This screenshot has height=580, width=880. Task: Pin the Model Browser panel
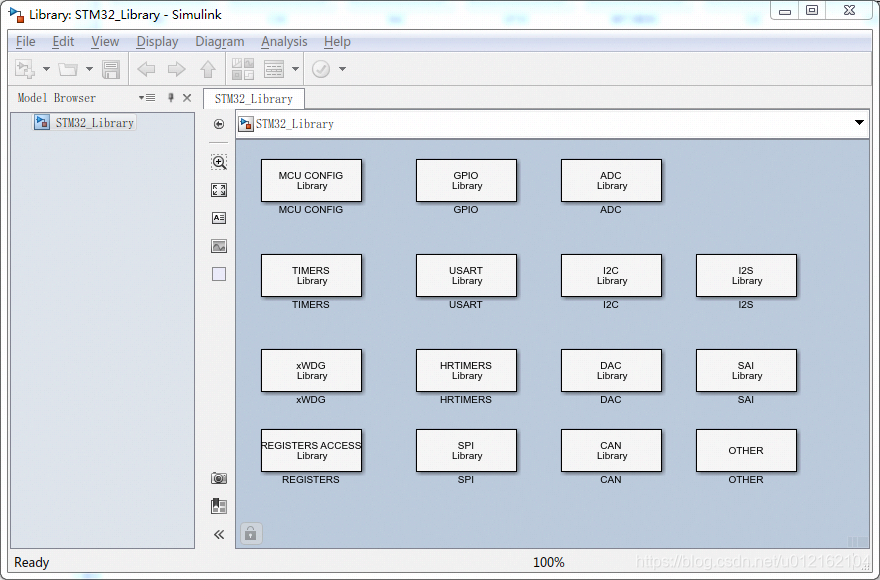pos(171,98)
